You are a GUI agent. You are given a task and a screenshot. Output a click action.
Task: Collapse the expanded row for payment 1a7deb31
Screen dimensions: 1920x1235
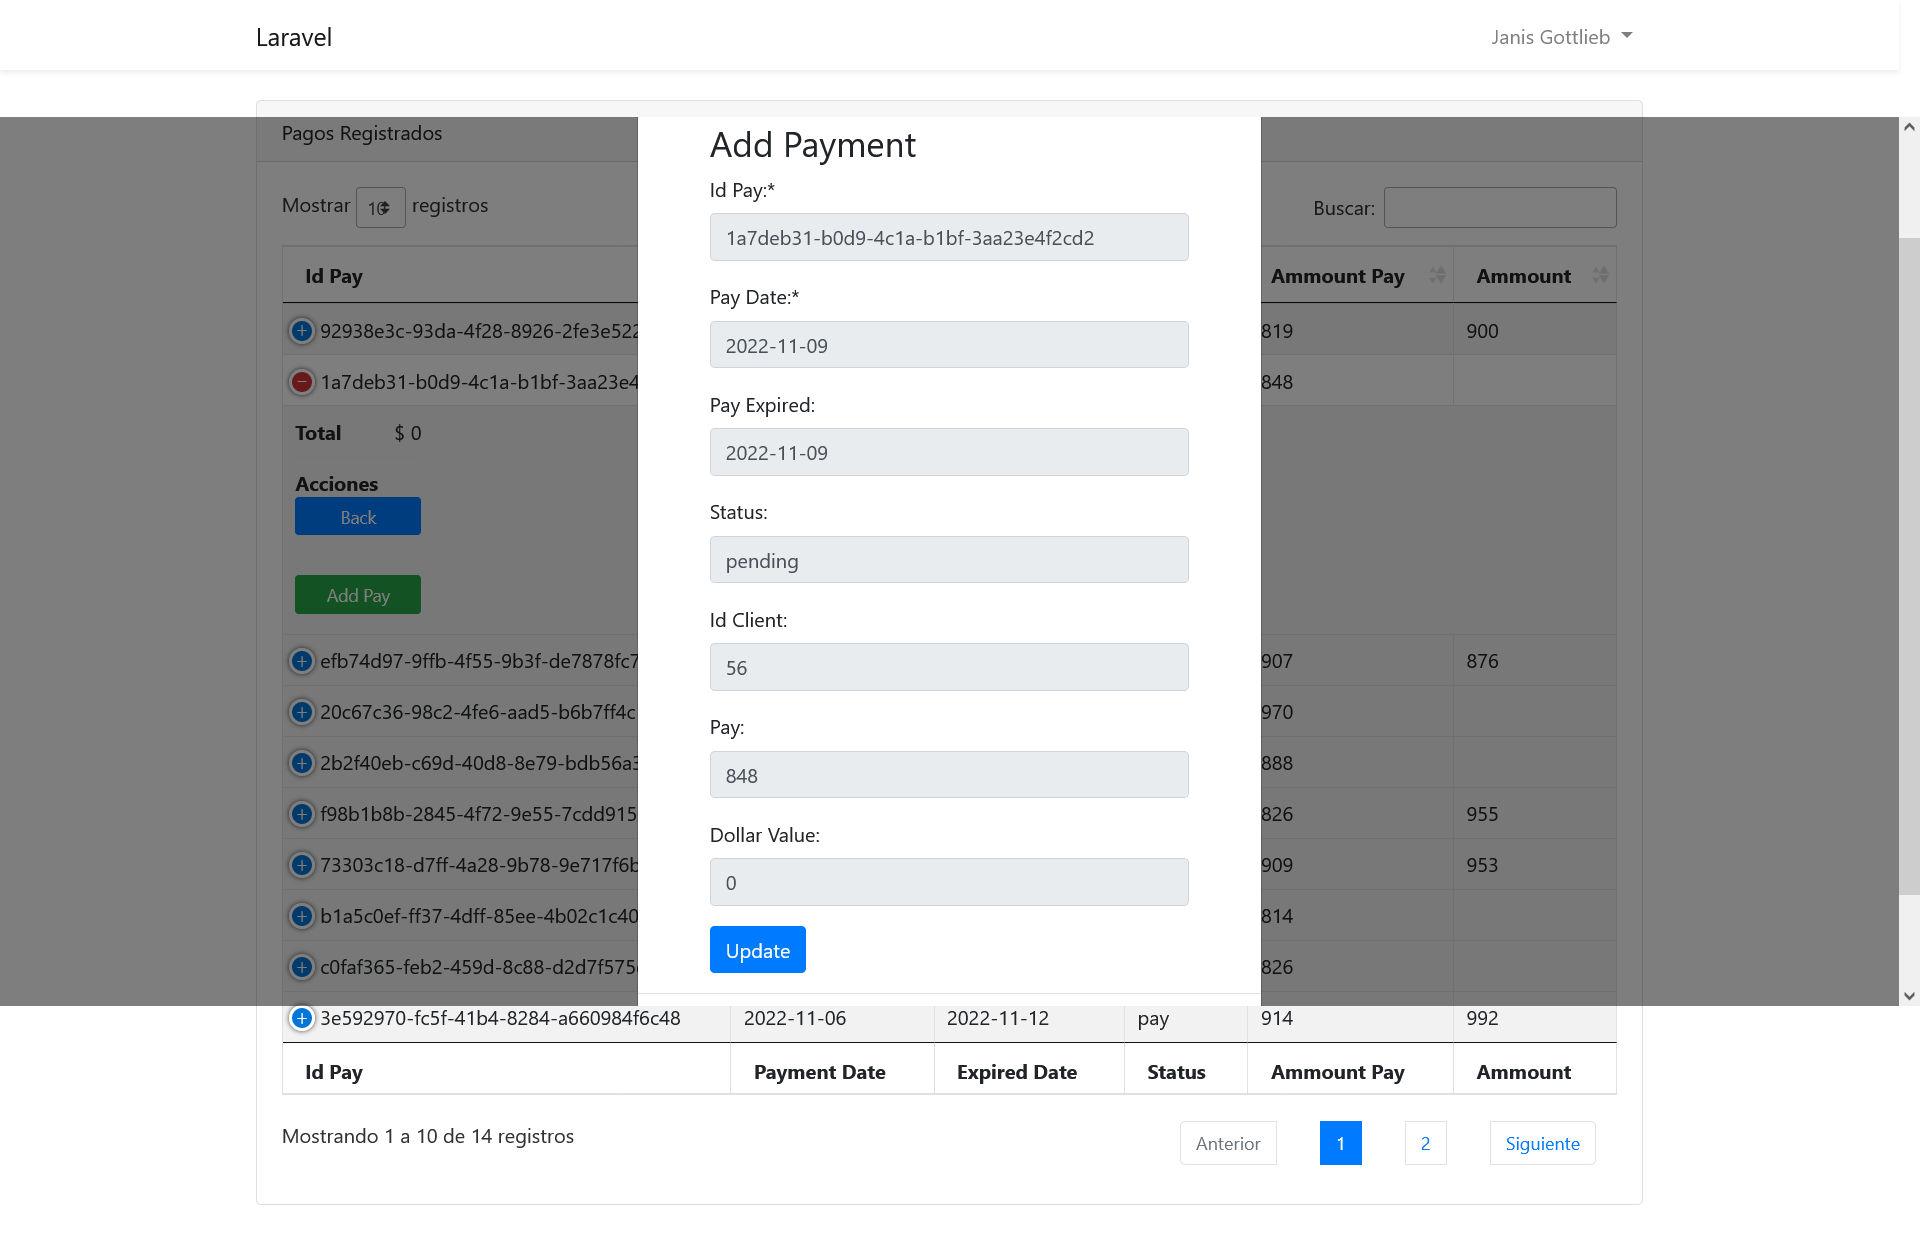pyautogui.click(x=301, y=381)
